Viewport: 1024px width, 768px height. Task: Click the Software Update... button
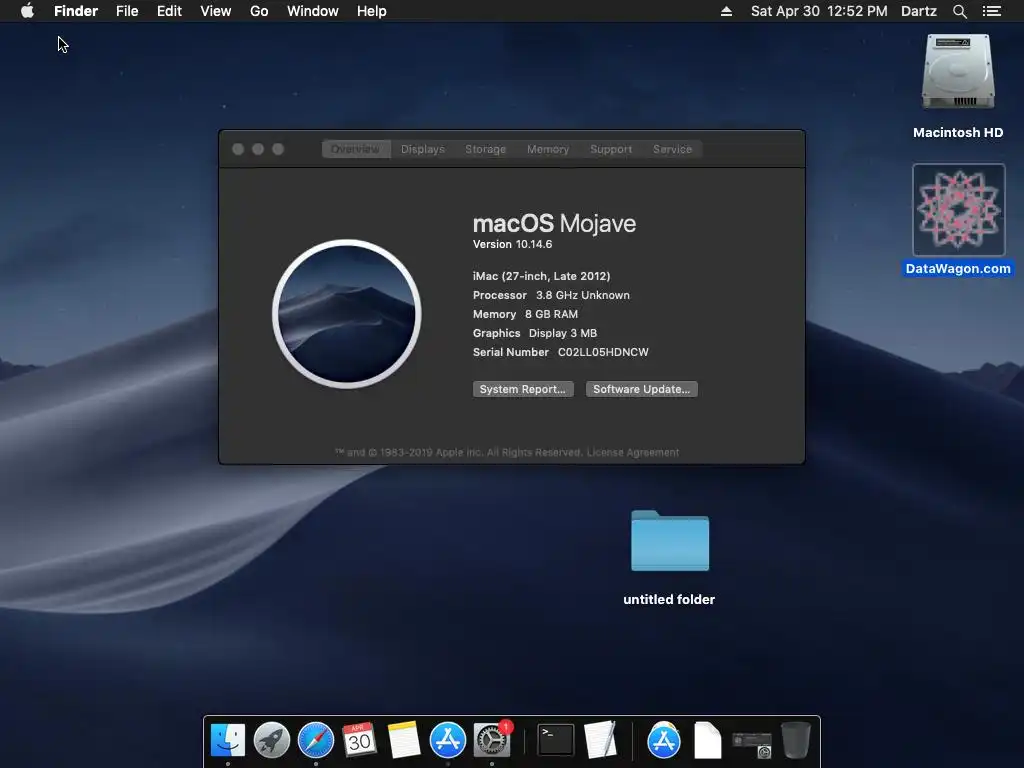(x=641, y=389)
